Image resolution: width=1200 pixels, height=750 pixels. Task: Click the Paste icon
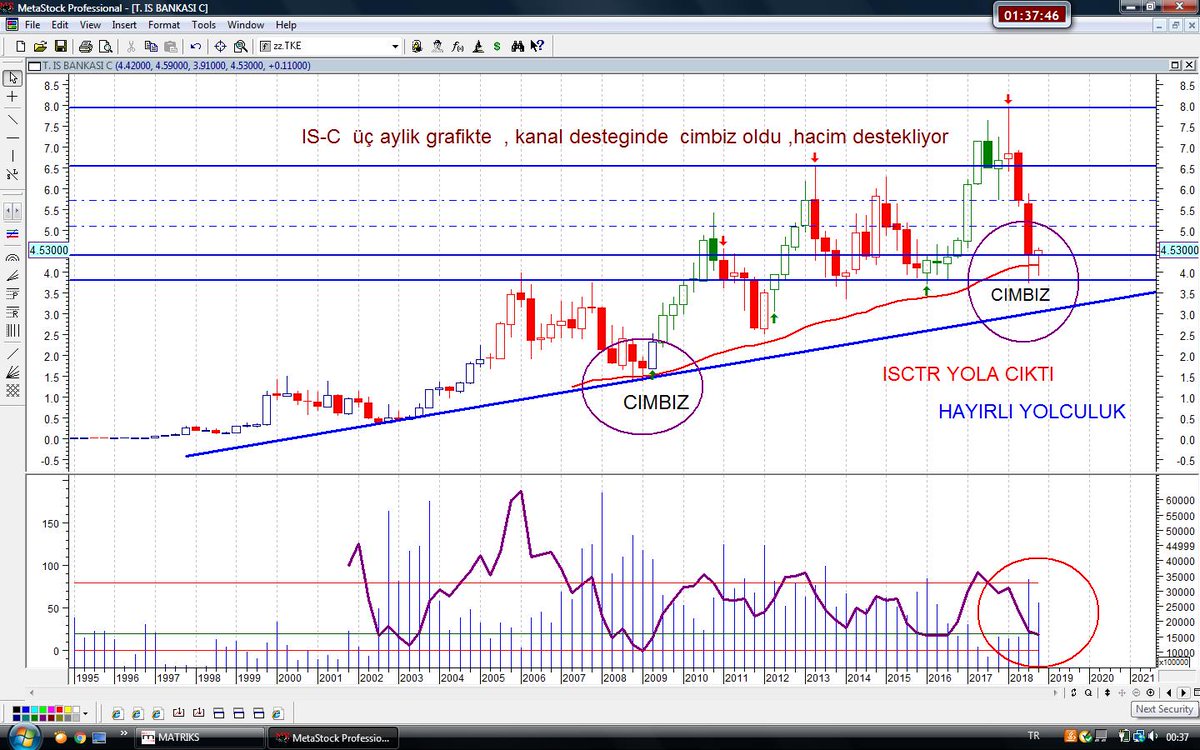pyautogui.click(x=170, y=46)
